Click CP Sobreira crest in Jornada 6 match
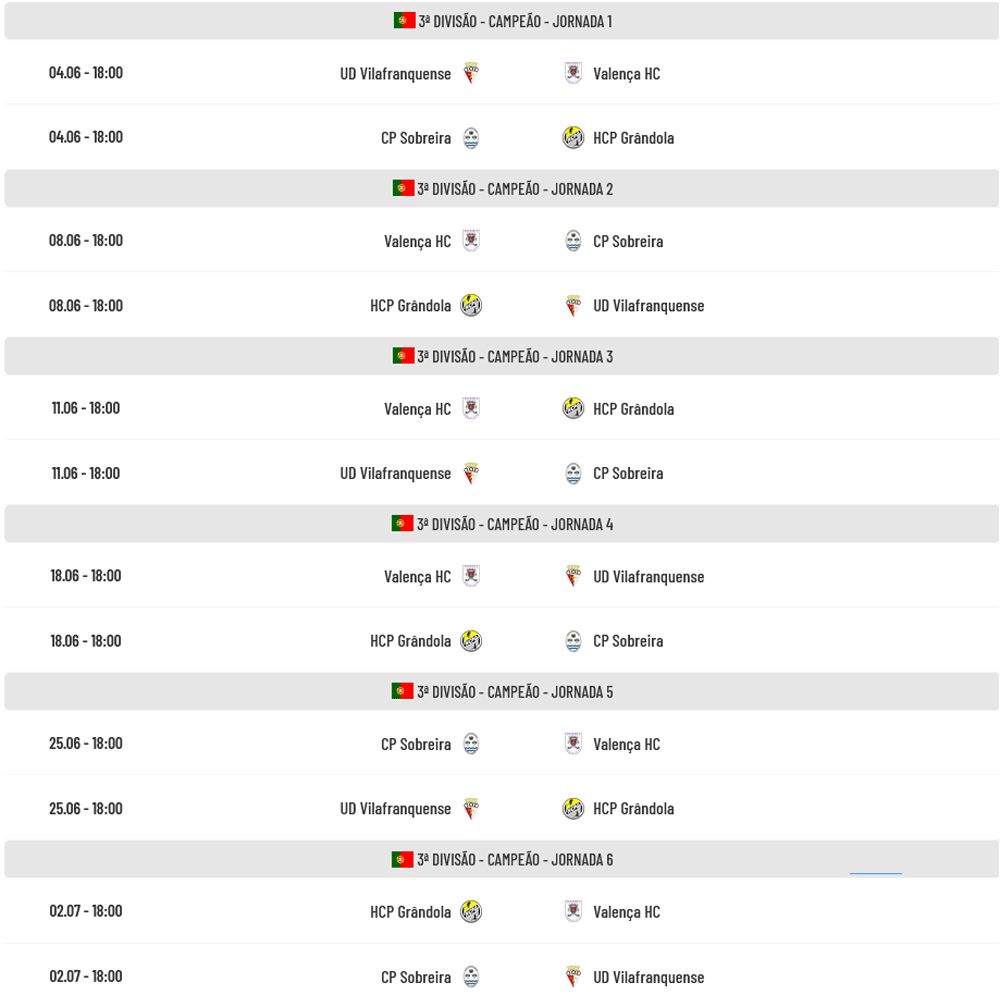The width and height of the screenshot is (1000, 1007). [471, 976]
